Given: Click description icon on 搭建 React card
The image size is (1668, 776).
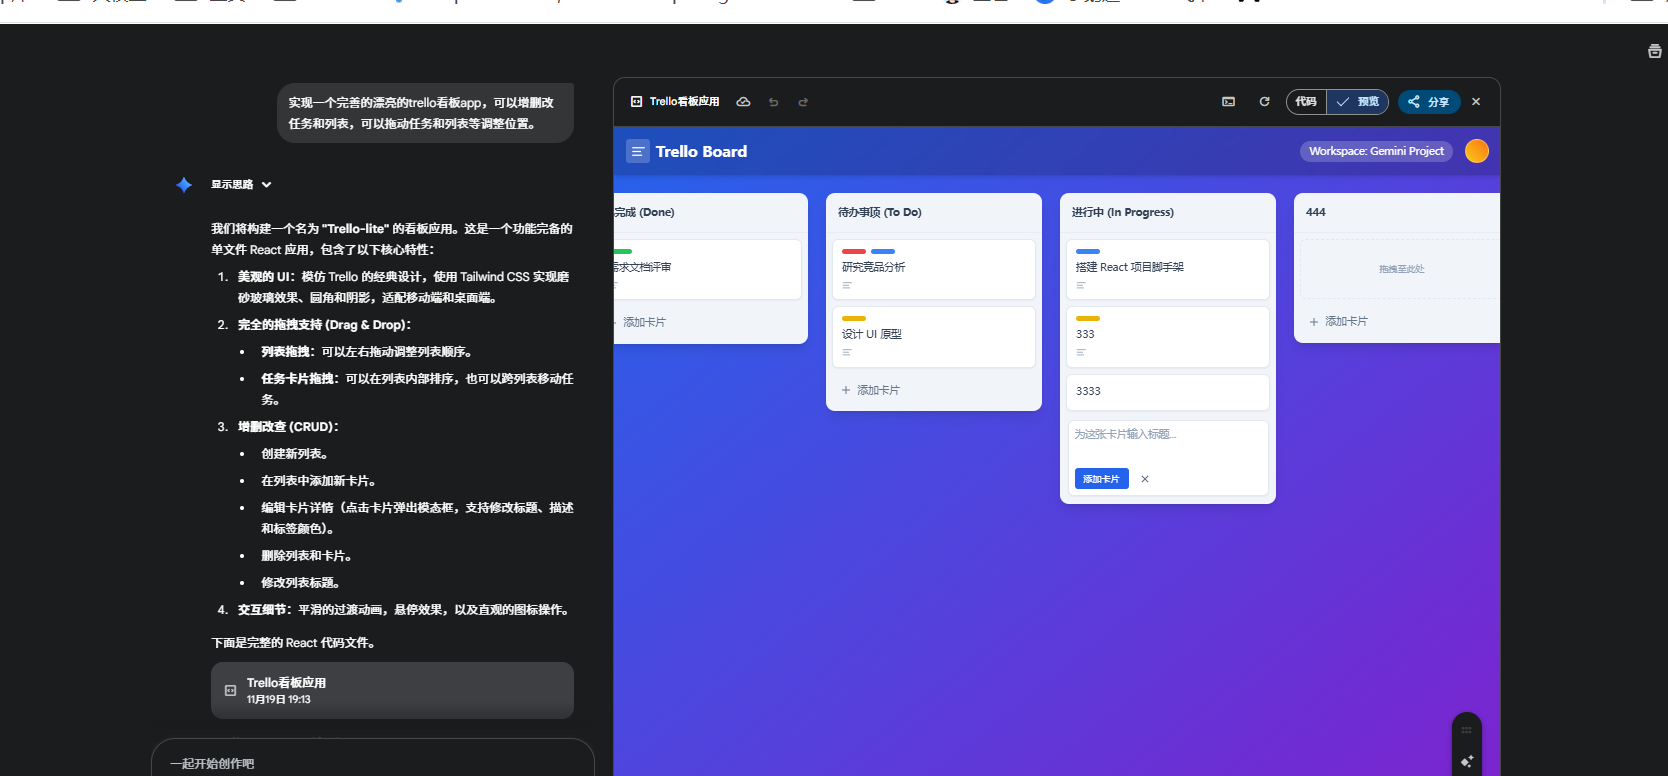Looking at the screenshot, I should [x=1081, y=285].
